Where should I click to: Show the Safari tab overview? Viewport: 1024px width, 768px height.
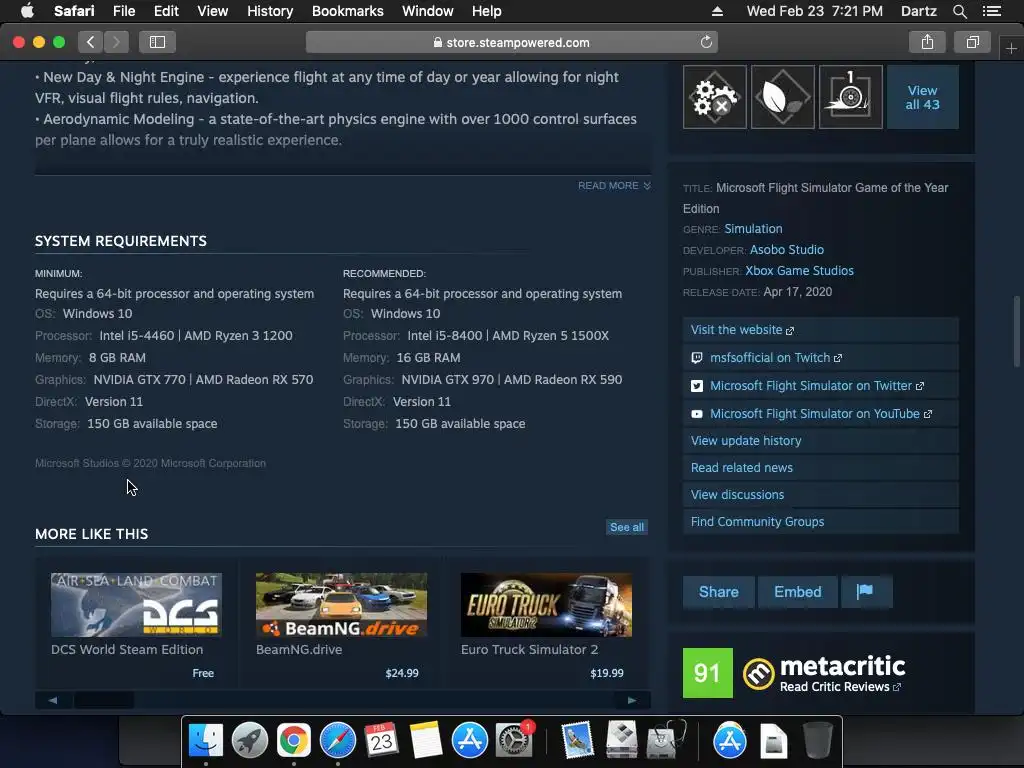pos(972,42)
